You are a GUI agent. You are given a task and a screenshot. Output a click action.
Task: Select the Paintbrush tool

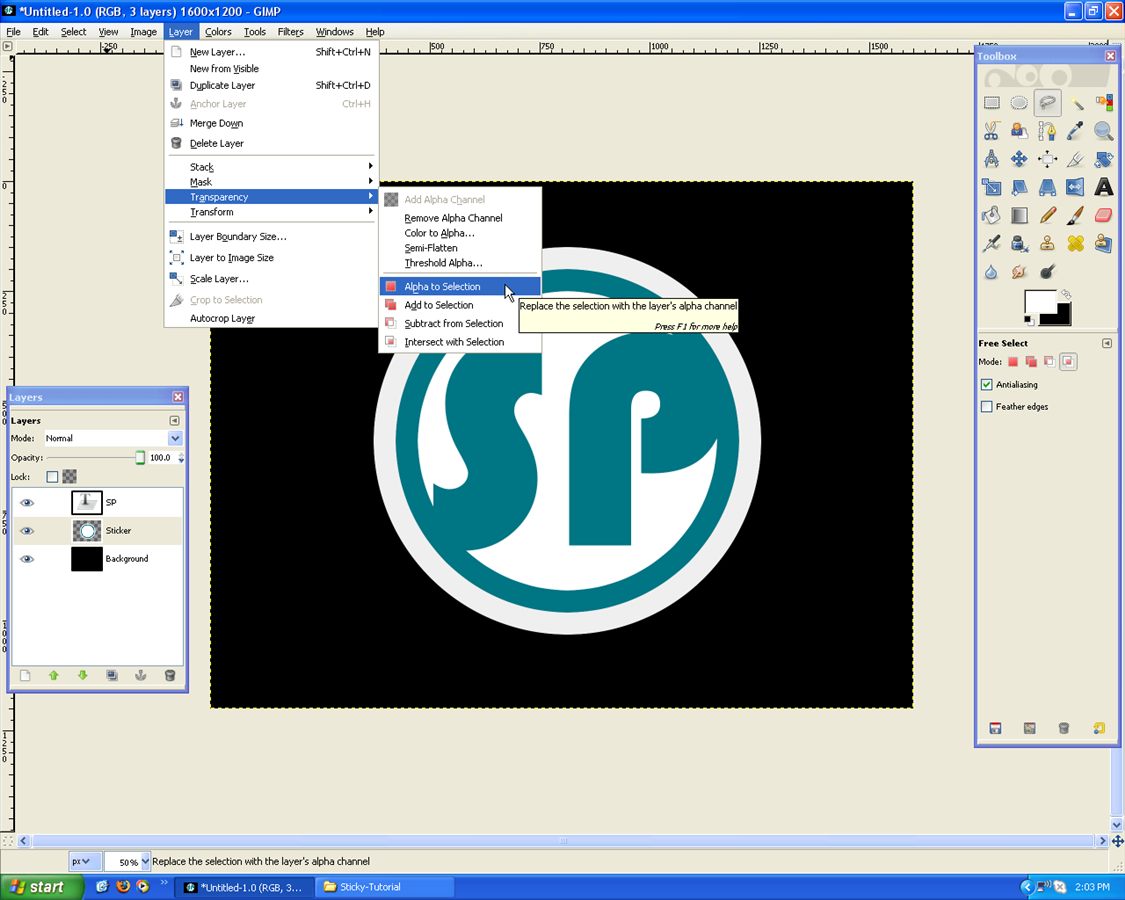tap(1075, 215)
